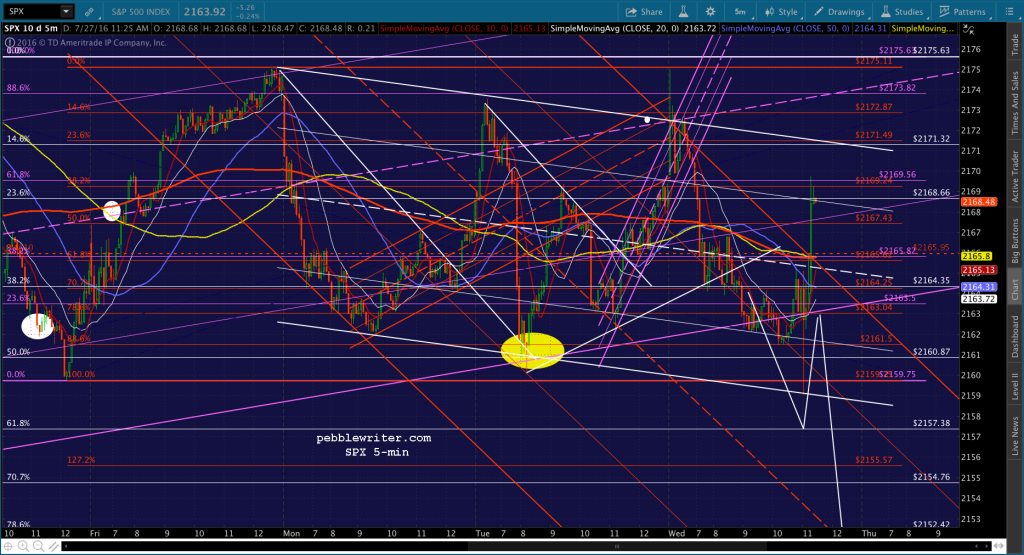Screen dimensions: 1024x555
Task: Click the Share button
Action: coord(644,12)
